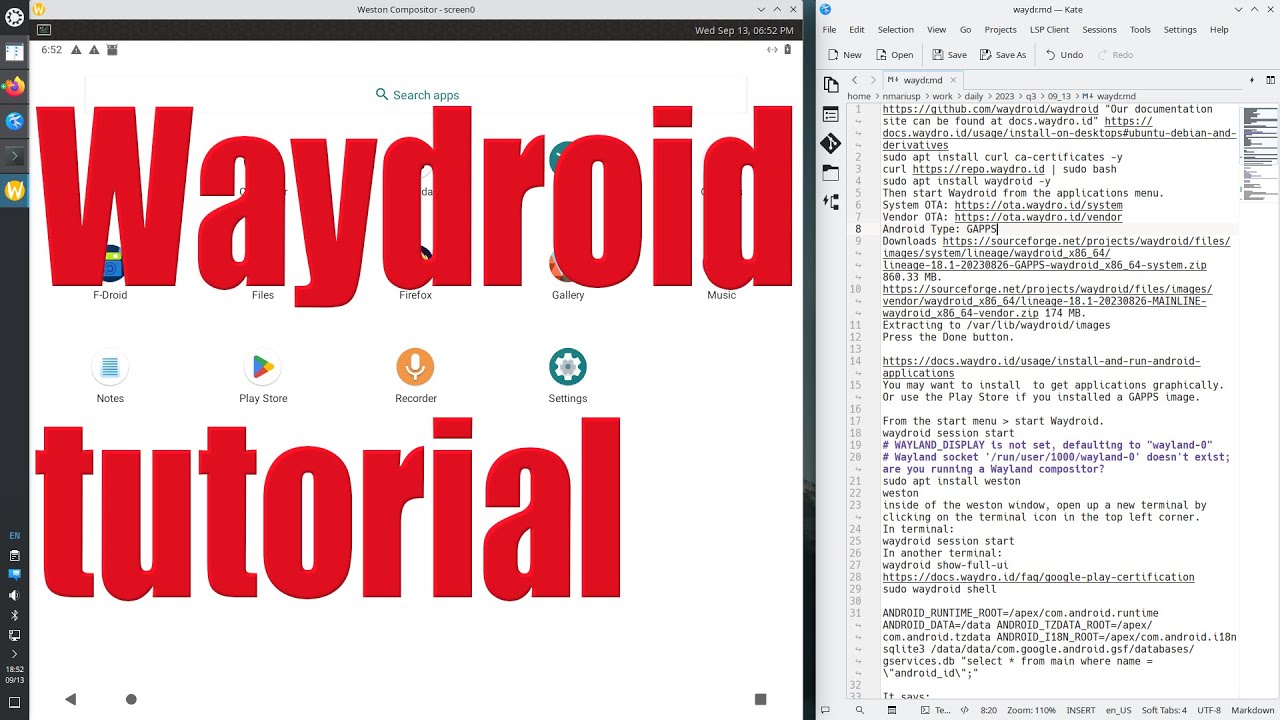The width and height of the screenshot is (1280, 720).
Task: Click 'q3' in the breadcrumb path
Action: pyautogui.click(x=1031, y=97)
